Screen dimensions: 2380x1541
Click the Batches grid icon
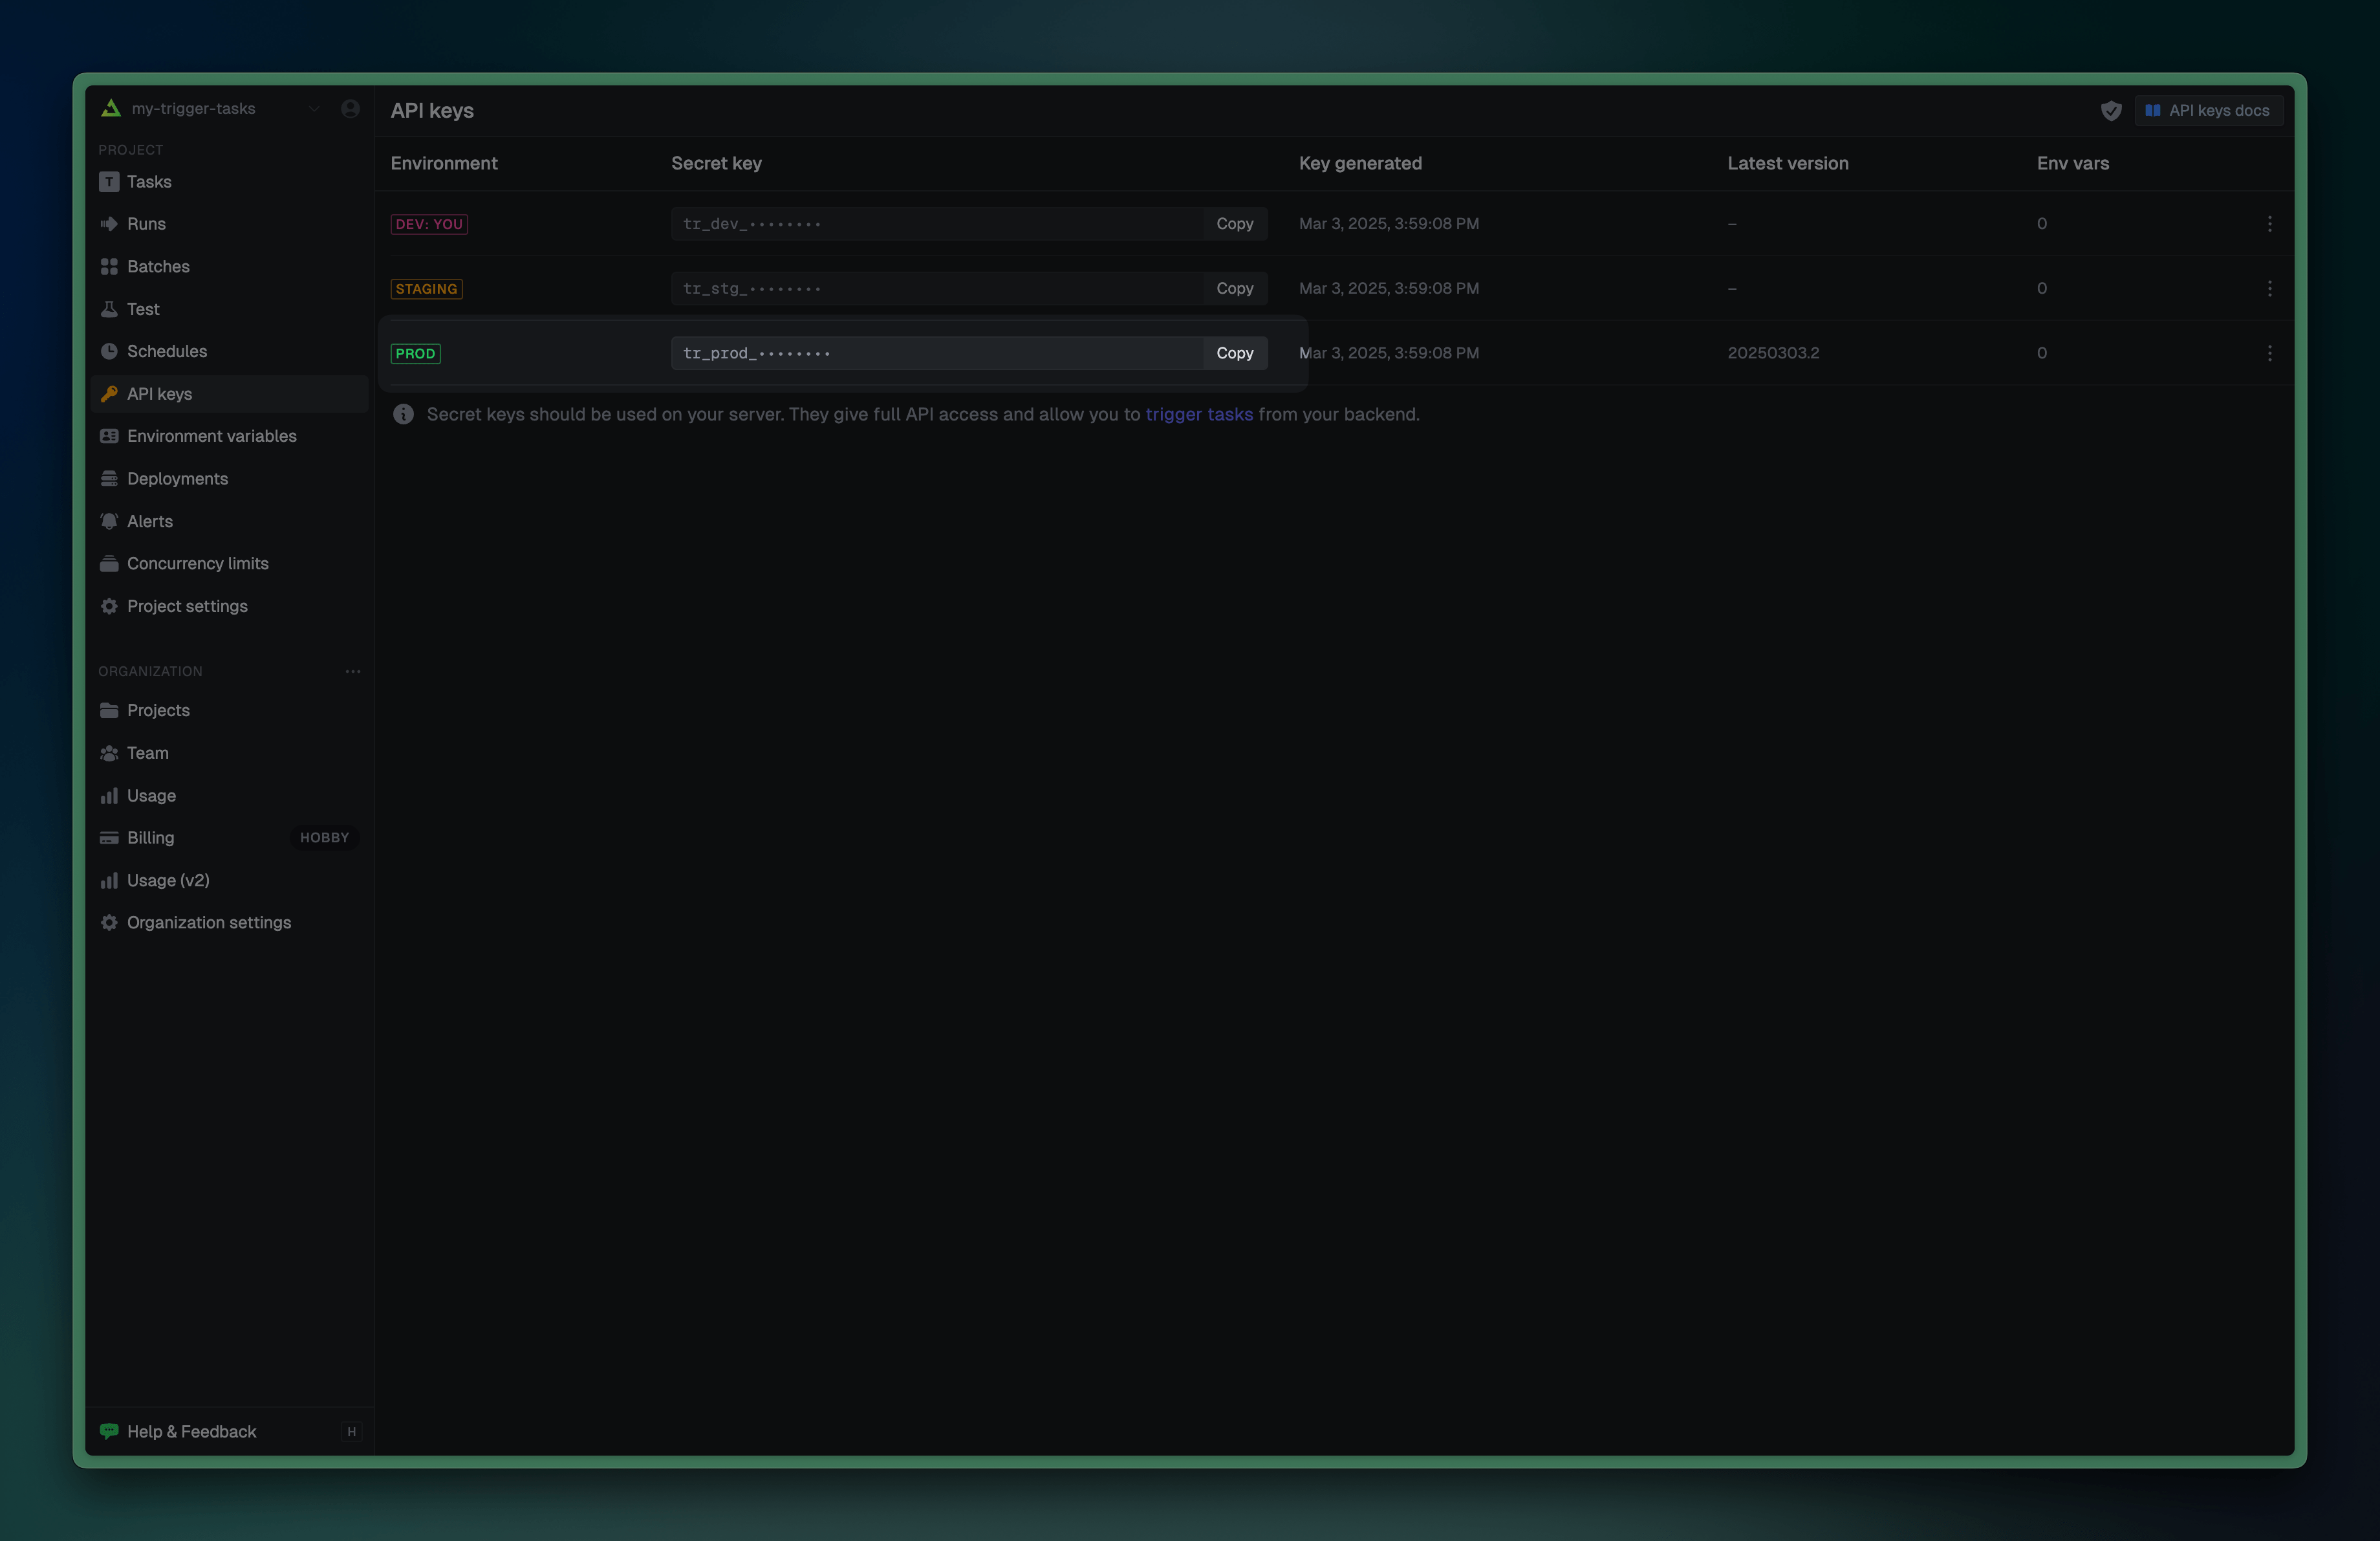110,266
